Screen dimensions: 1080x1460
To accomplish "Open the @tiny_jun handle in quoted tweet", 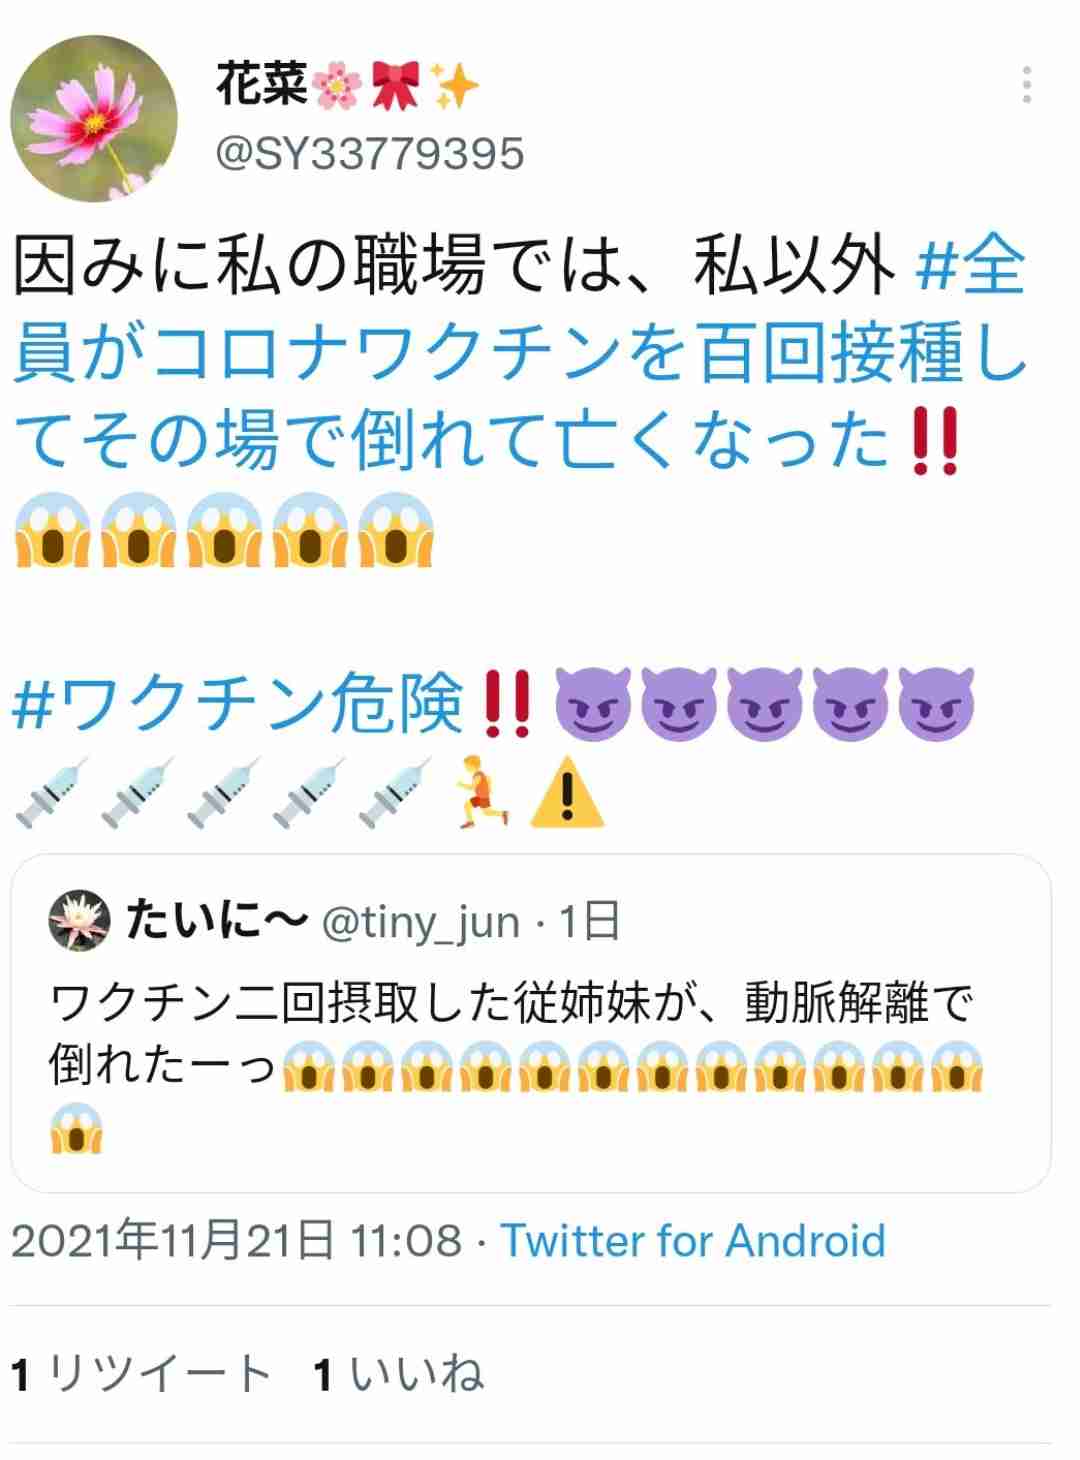I will 421,923.
